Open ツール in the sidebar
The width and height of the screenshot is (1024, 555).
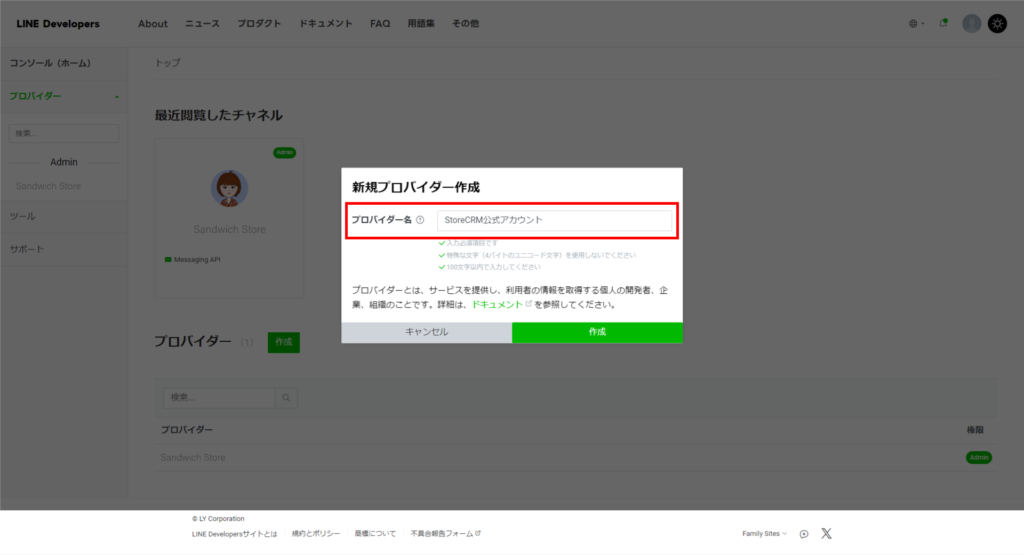tap(23, 216)
